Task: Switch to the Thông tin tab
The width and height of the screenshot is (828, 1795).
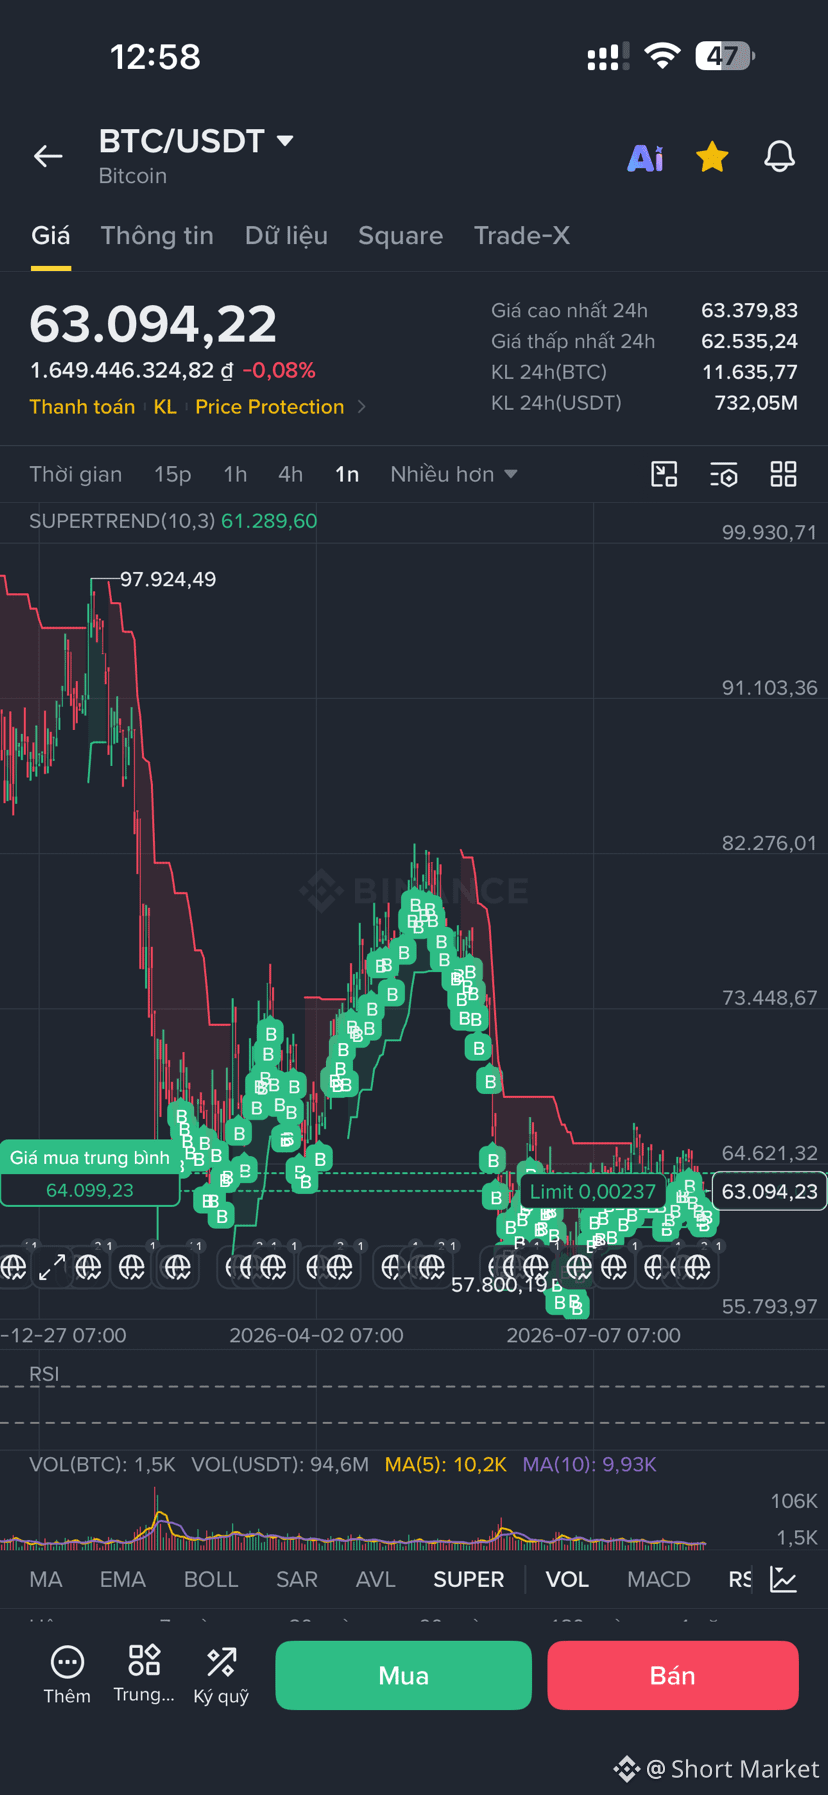Action: click(157, 236)
